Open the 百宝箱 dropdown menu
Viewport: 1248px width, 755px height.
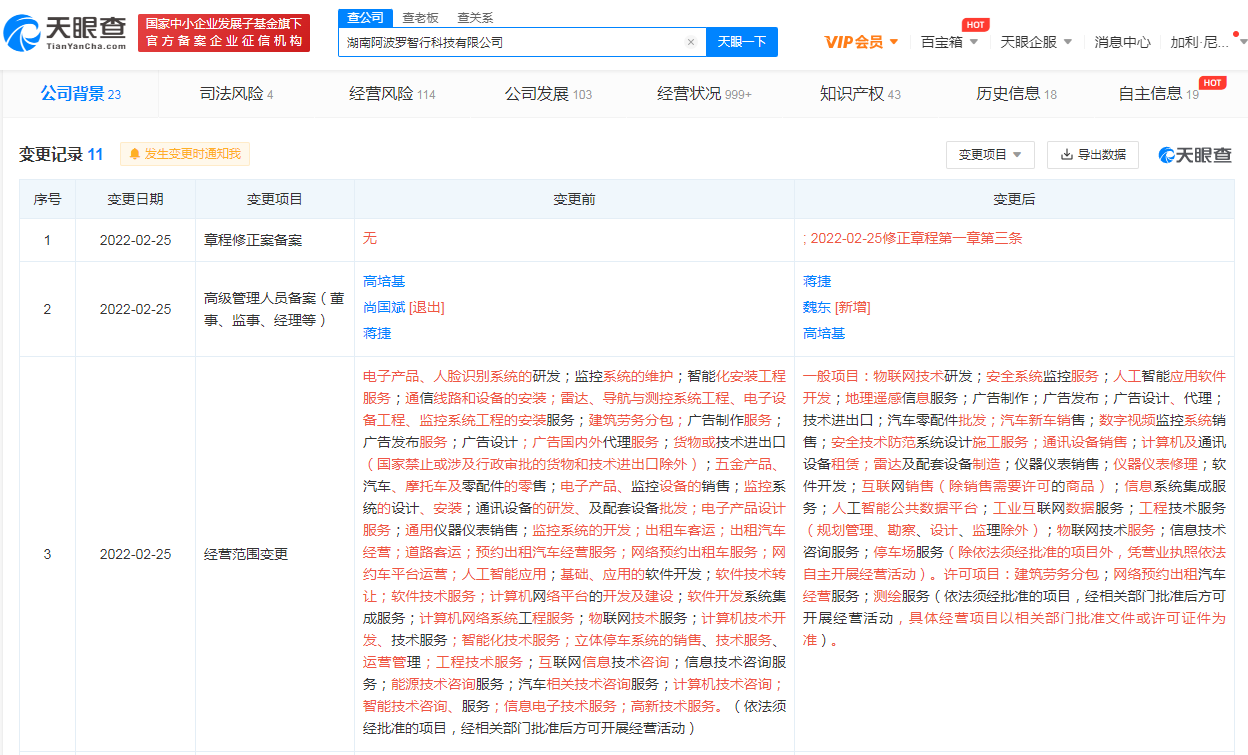pyautogui.click(x=949, y=42)
